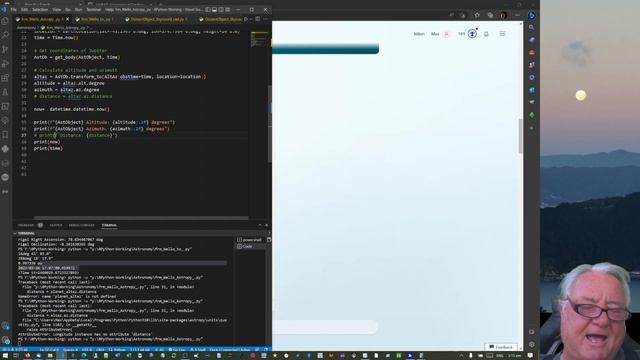Open the Run and Debug view

(x=5, y=64)
